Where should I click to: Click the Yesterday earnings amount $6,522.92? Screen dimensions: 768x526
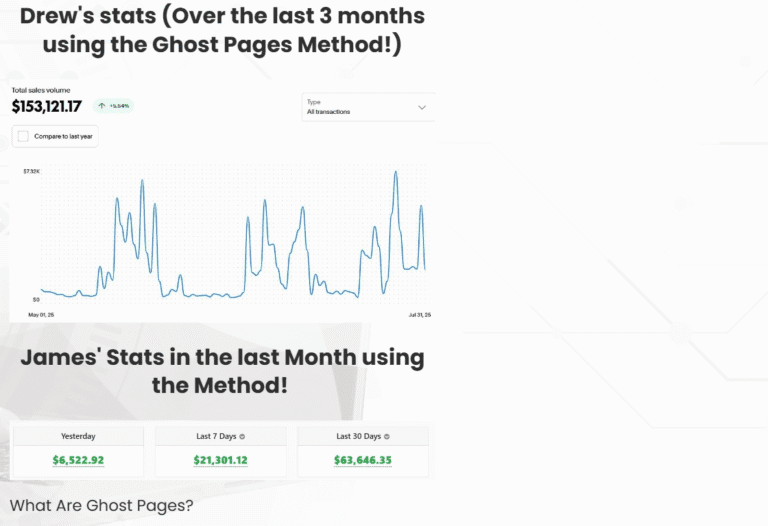coord(78,460)
